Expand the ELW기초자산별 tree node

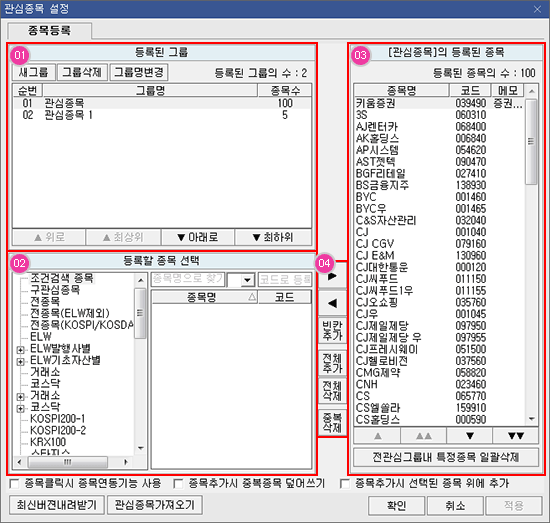(x=20, y=361)
